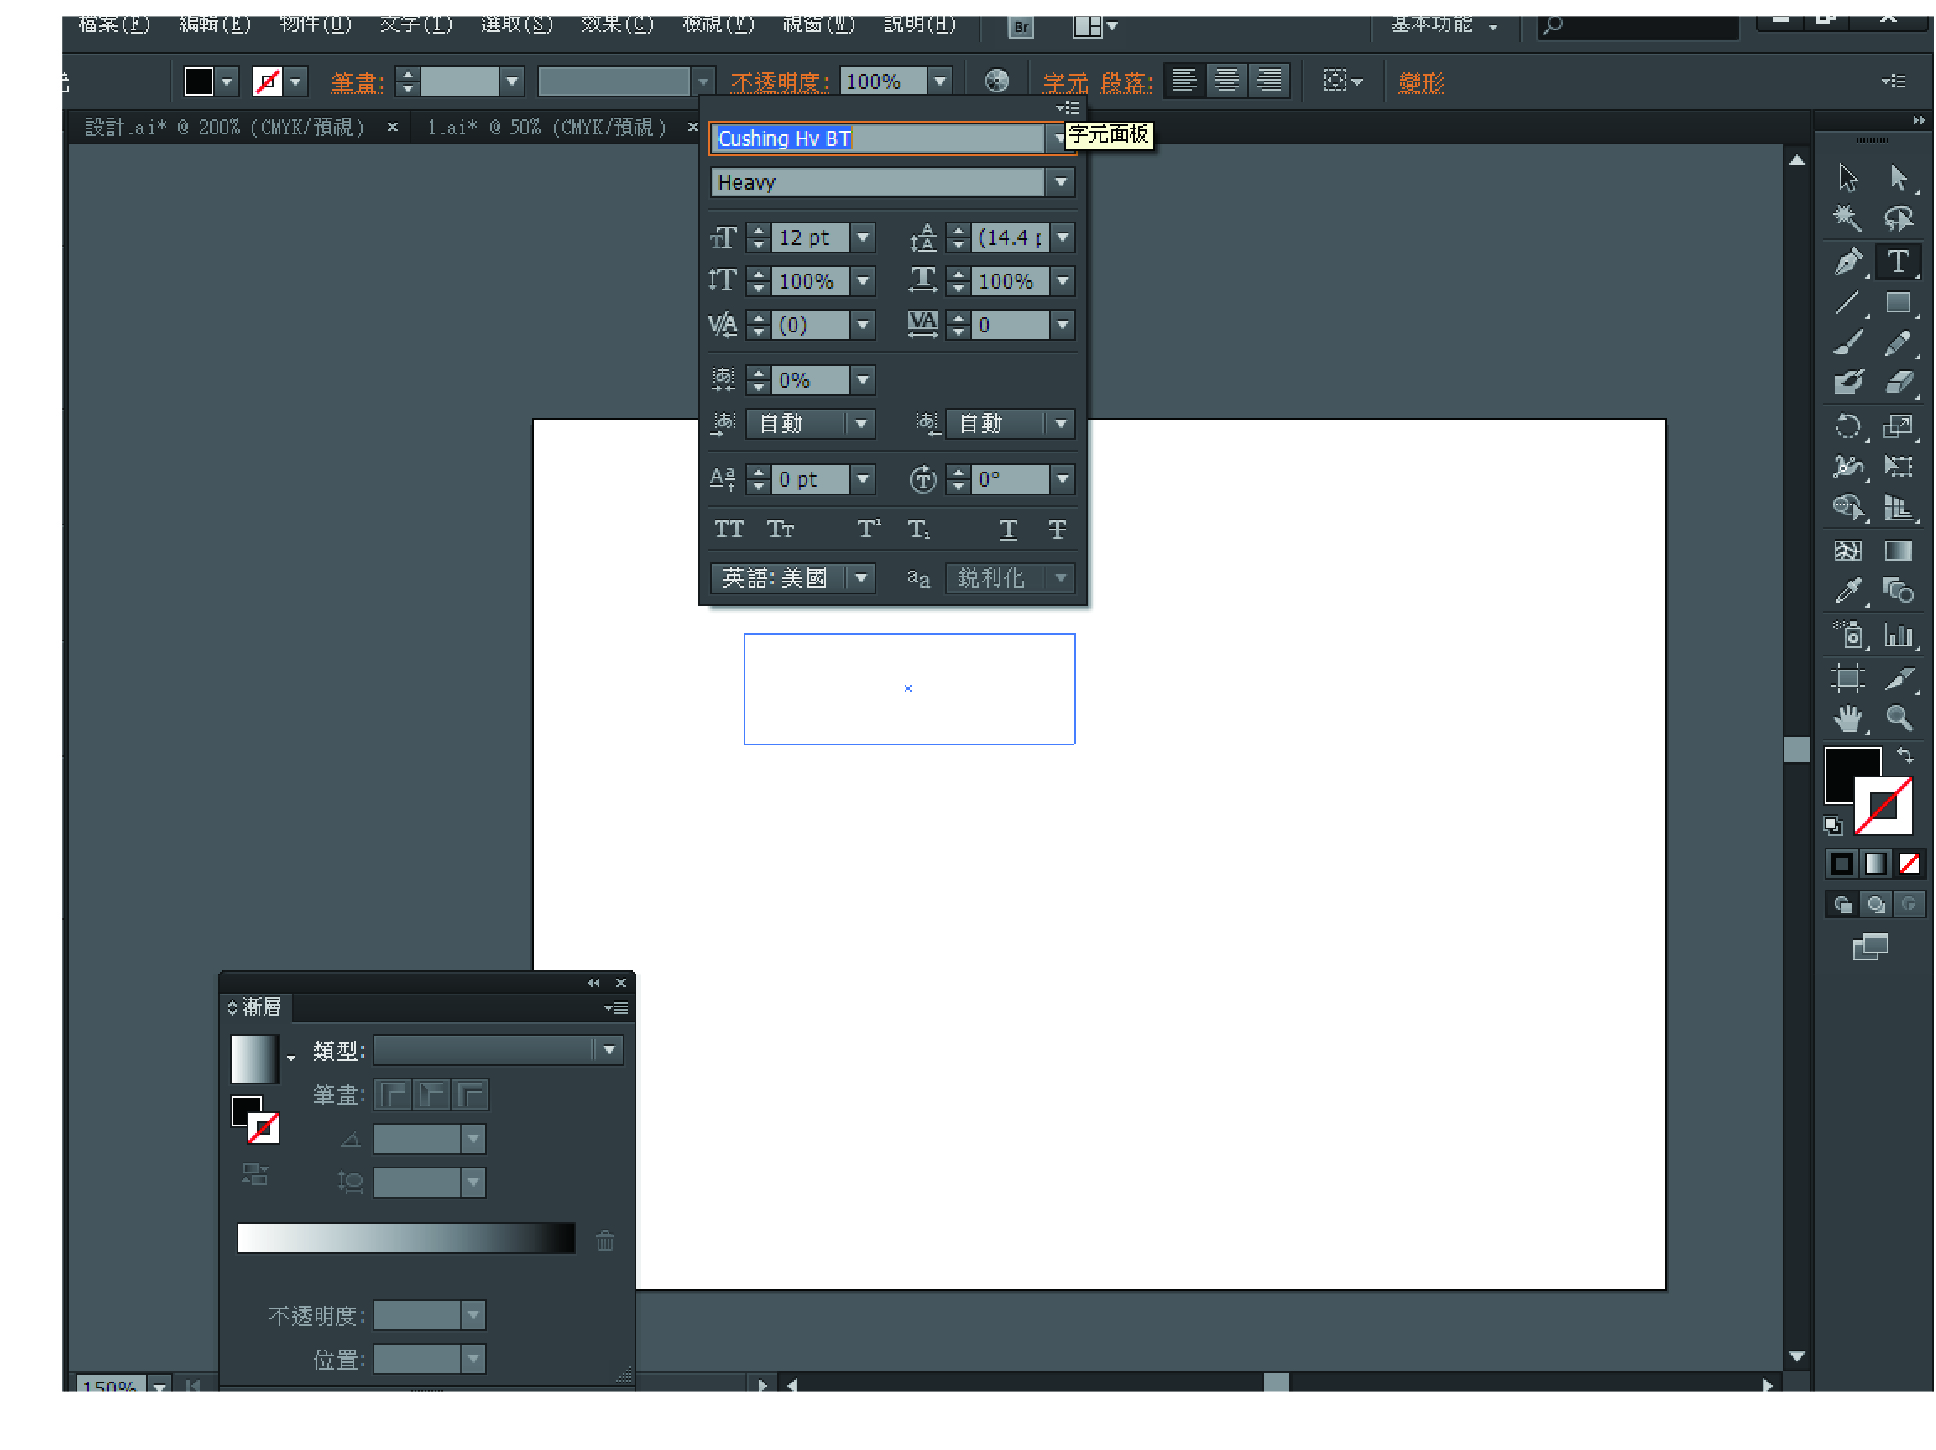Open the Heavy font style dropdown
The image size is (1936, 1450).
[x=1061, y=182]
